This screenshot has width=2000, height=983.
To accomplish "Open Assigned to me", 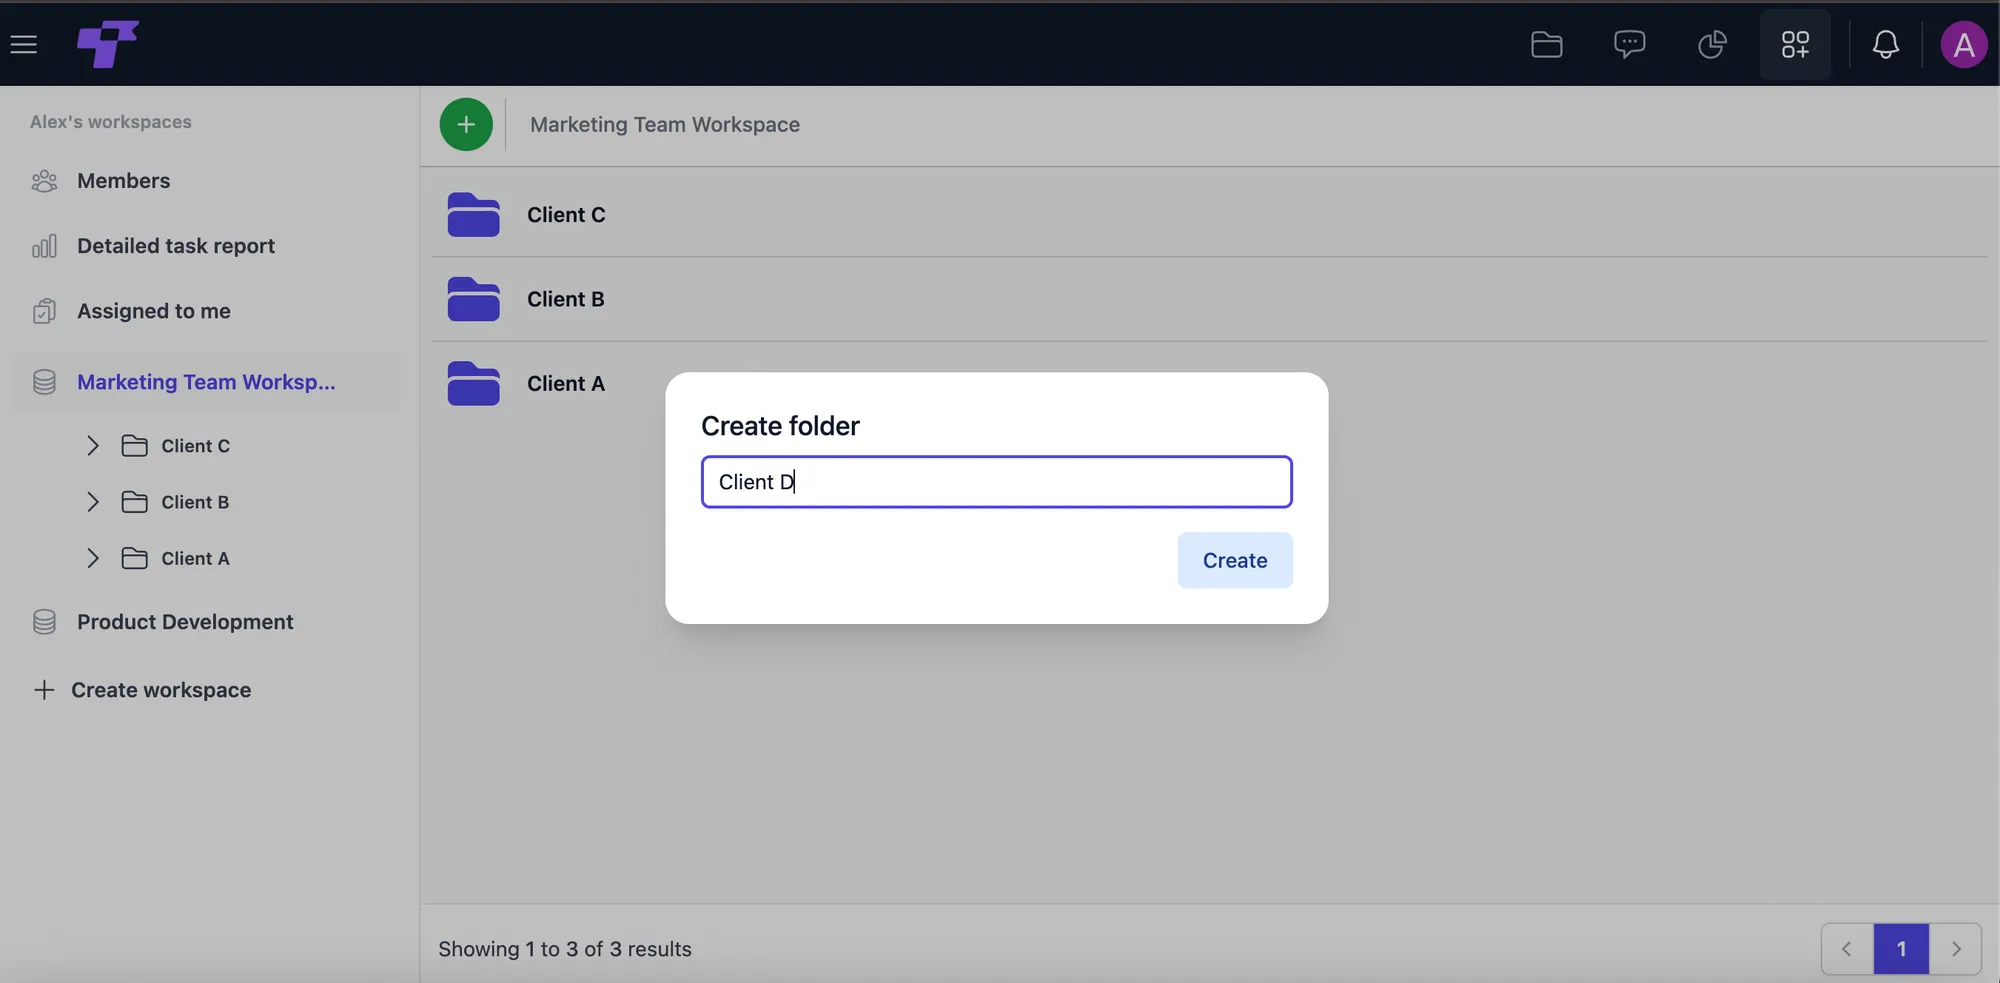I will pyautogui.click(x=154, y=311).
